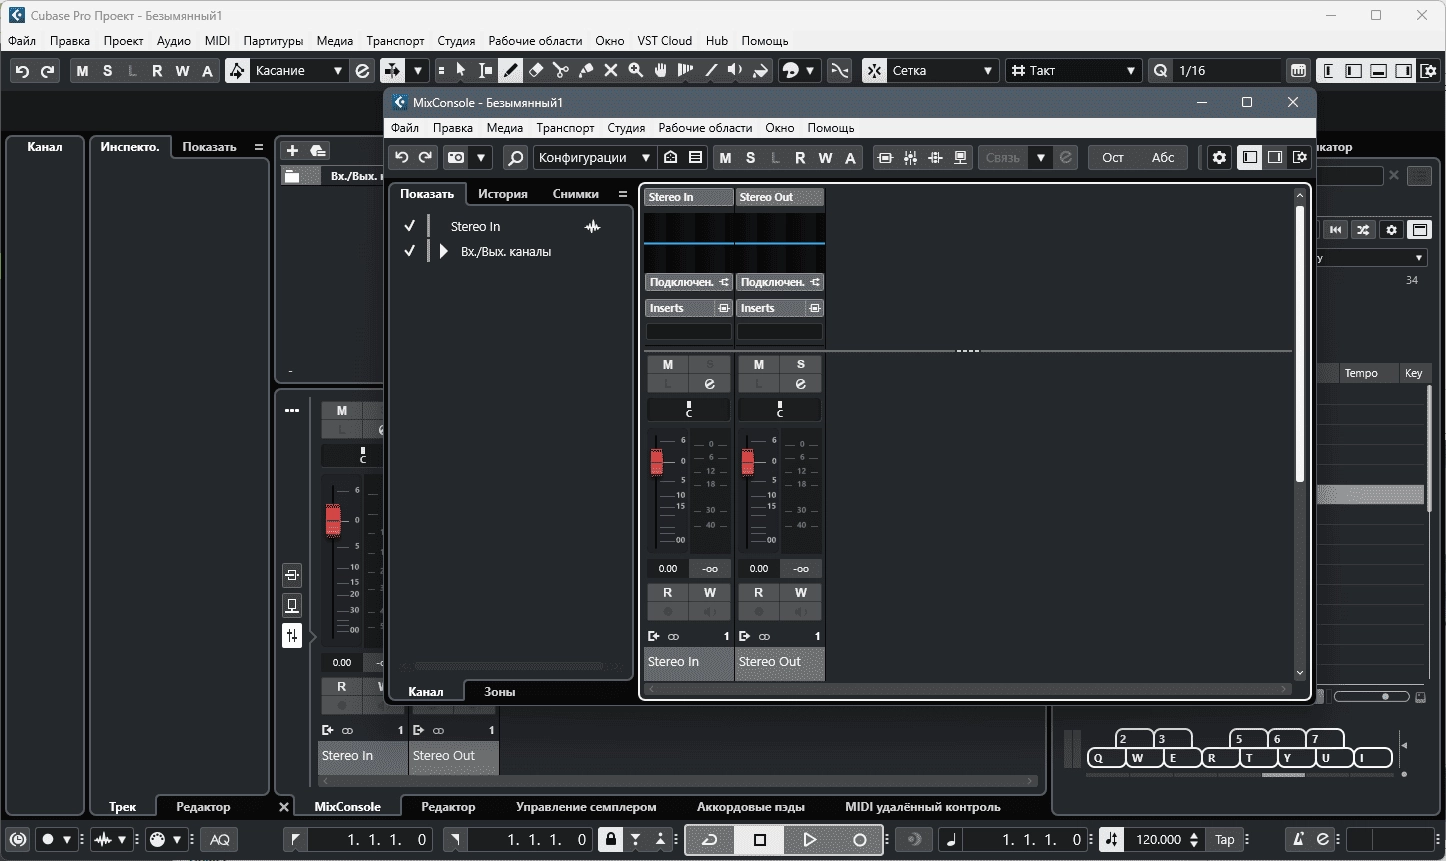
Task: Click MixConsole snapshot camera icon
Action: 456,157
